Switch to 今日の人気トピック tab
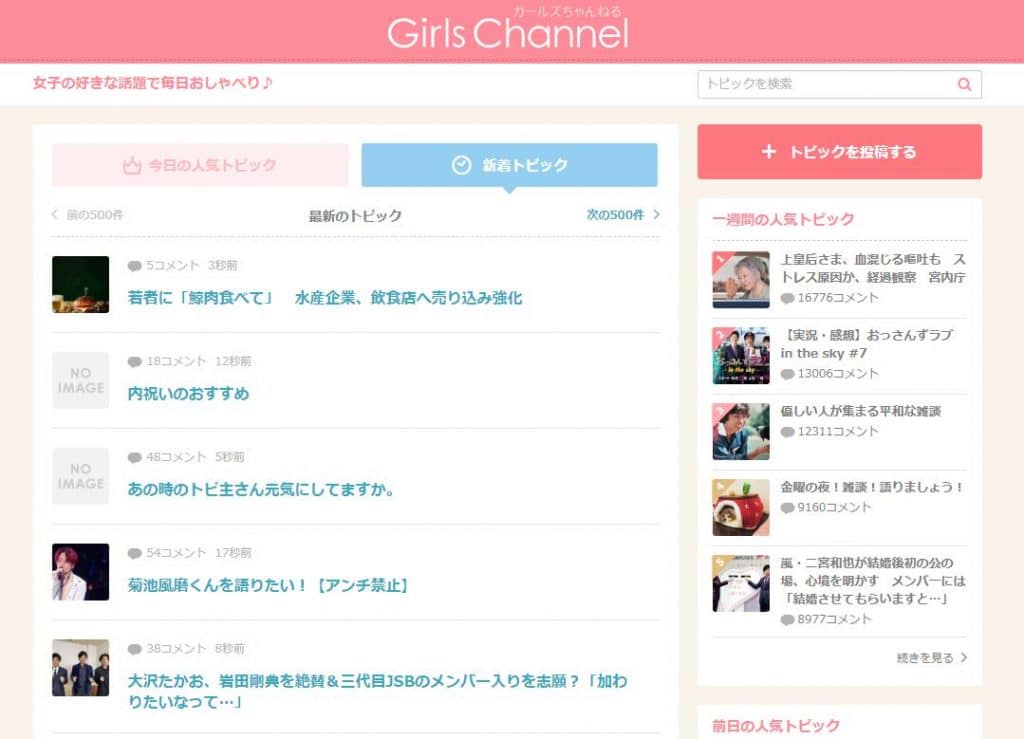Viewport: 1024px width, 739px height. click(200, 165)
